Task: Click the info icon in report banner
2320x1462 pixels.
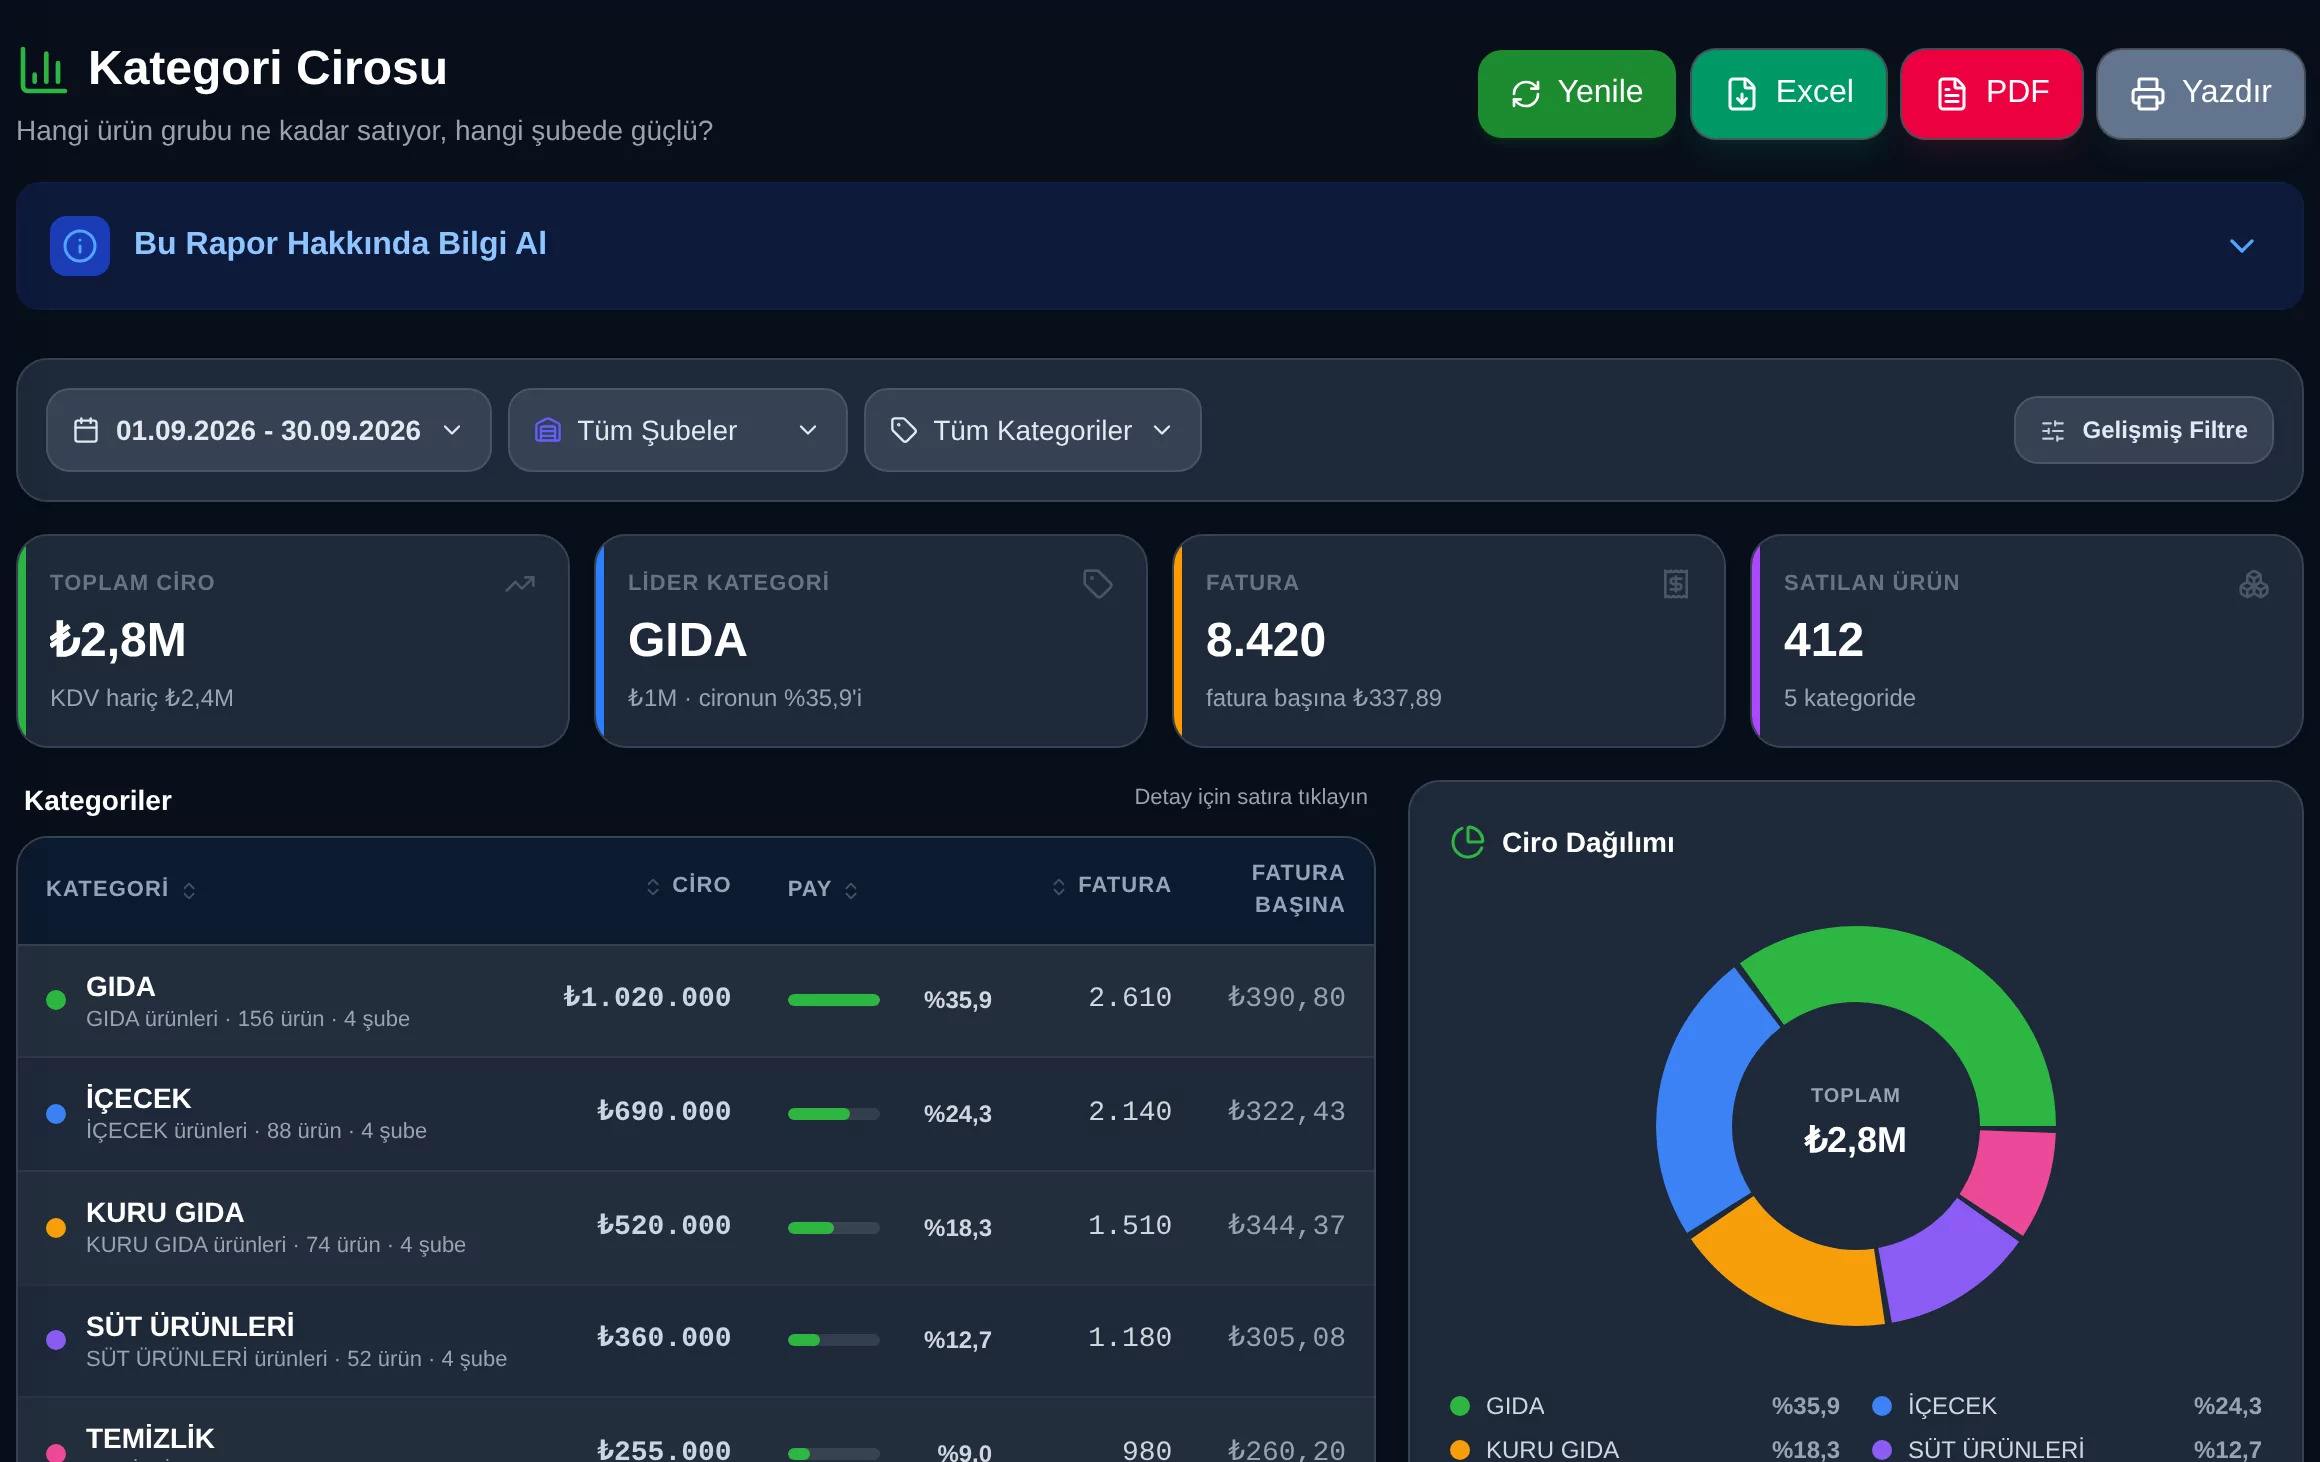Action: tap(80, 246)
